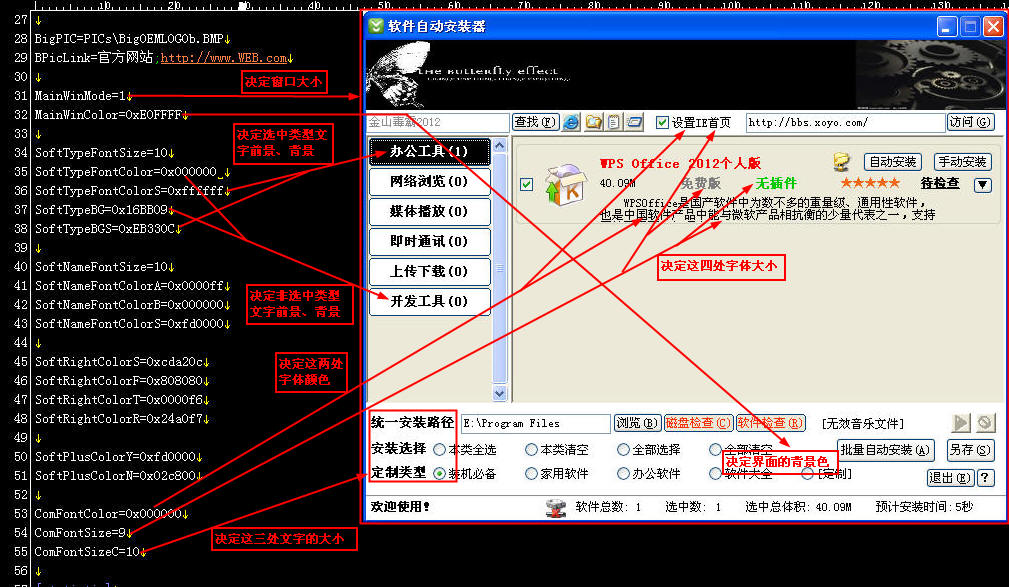The image size is (1009, 587).
Task: Click the 浏览(B) browse button
Action: 636,423
